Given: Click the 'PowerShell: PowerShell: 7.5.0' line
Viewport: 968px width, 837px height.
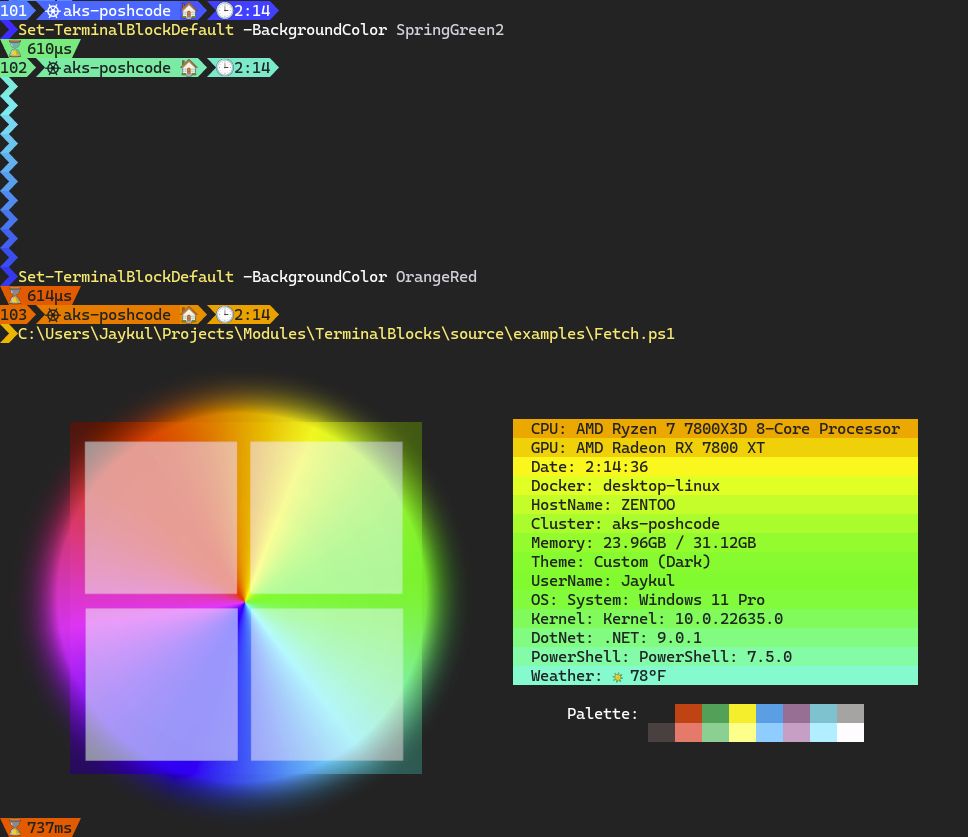Looking at the screenshot, I should coord(715,657).
